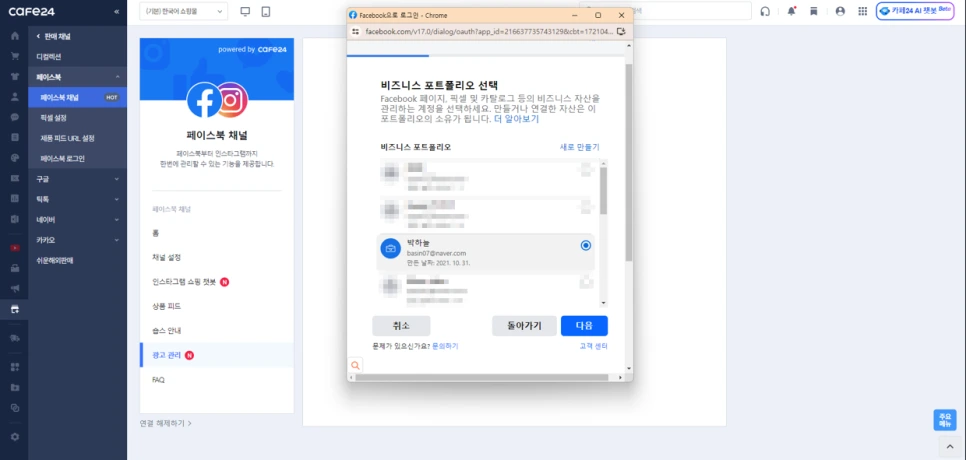Open the speech bubble messages icon
966x460 pixels.
point(15,117)
